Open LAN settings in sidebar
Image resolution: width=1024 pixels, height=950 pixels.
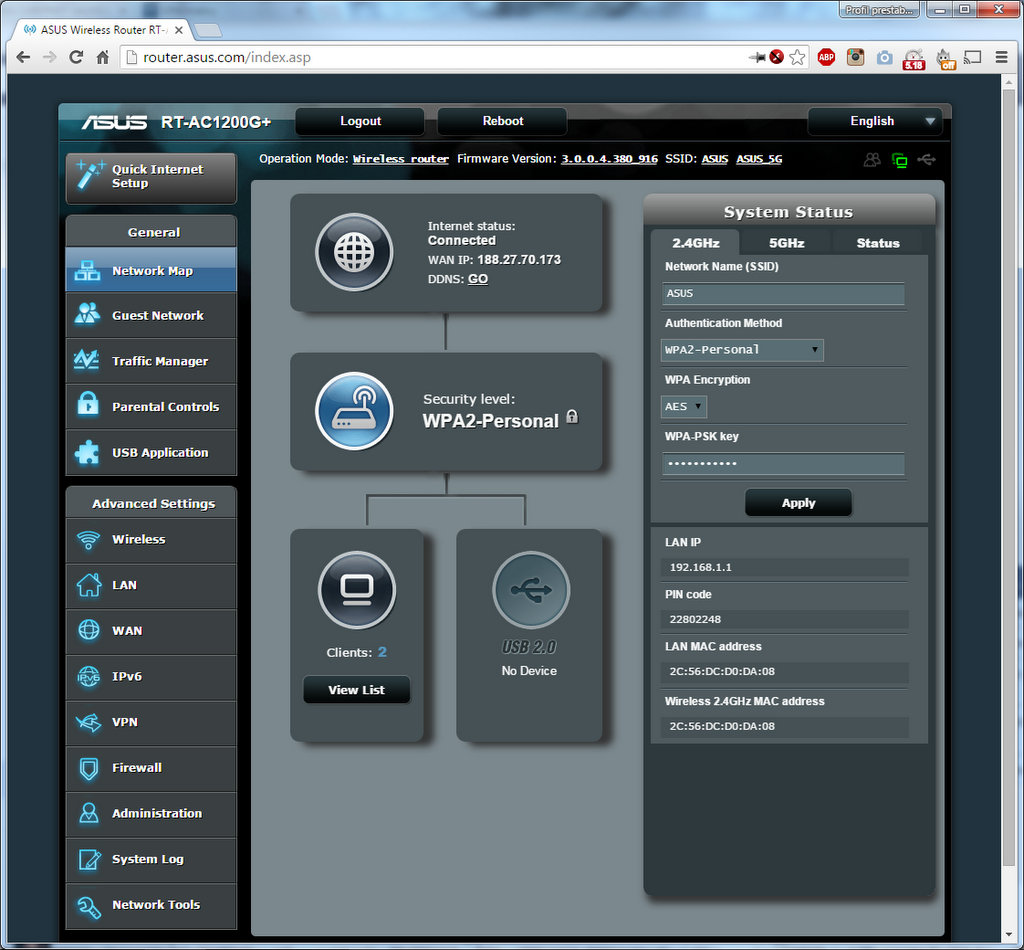coord(151,585)
